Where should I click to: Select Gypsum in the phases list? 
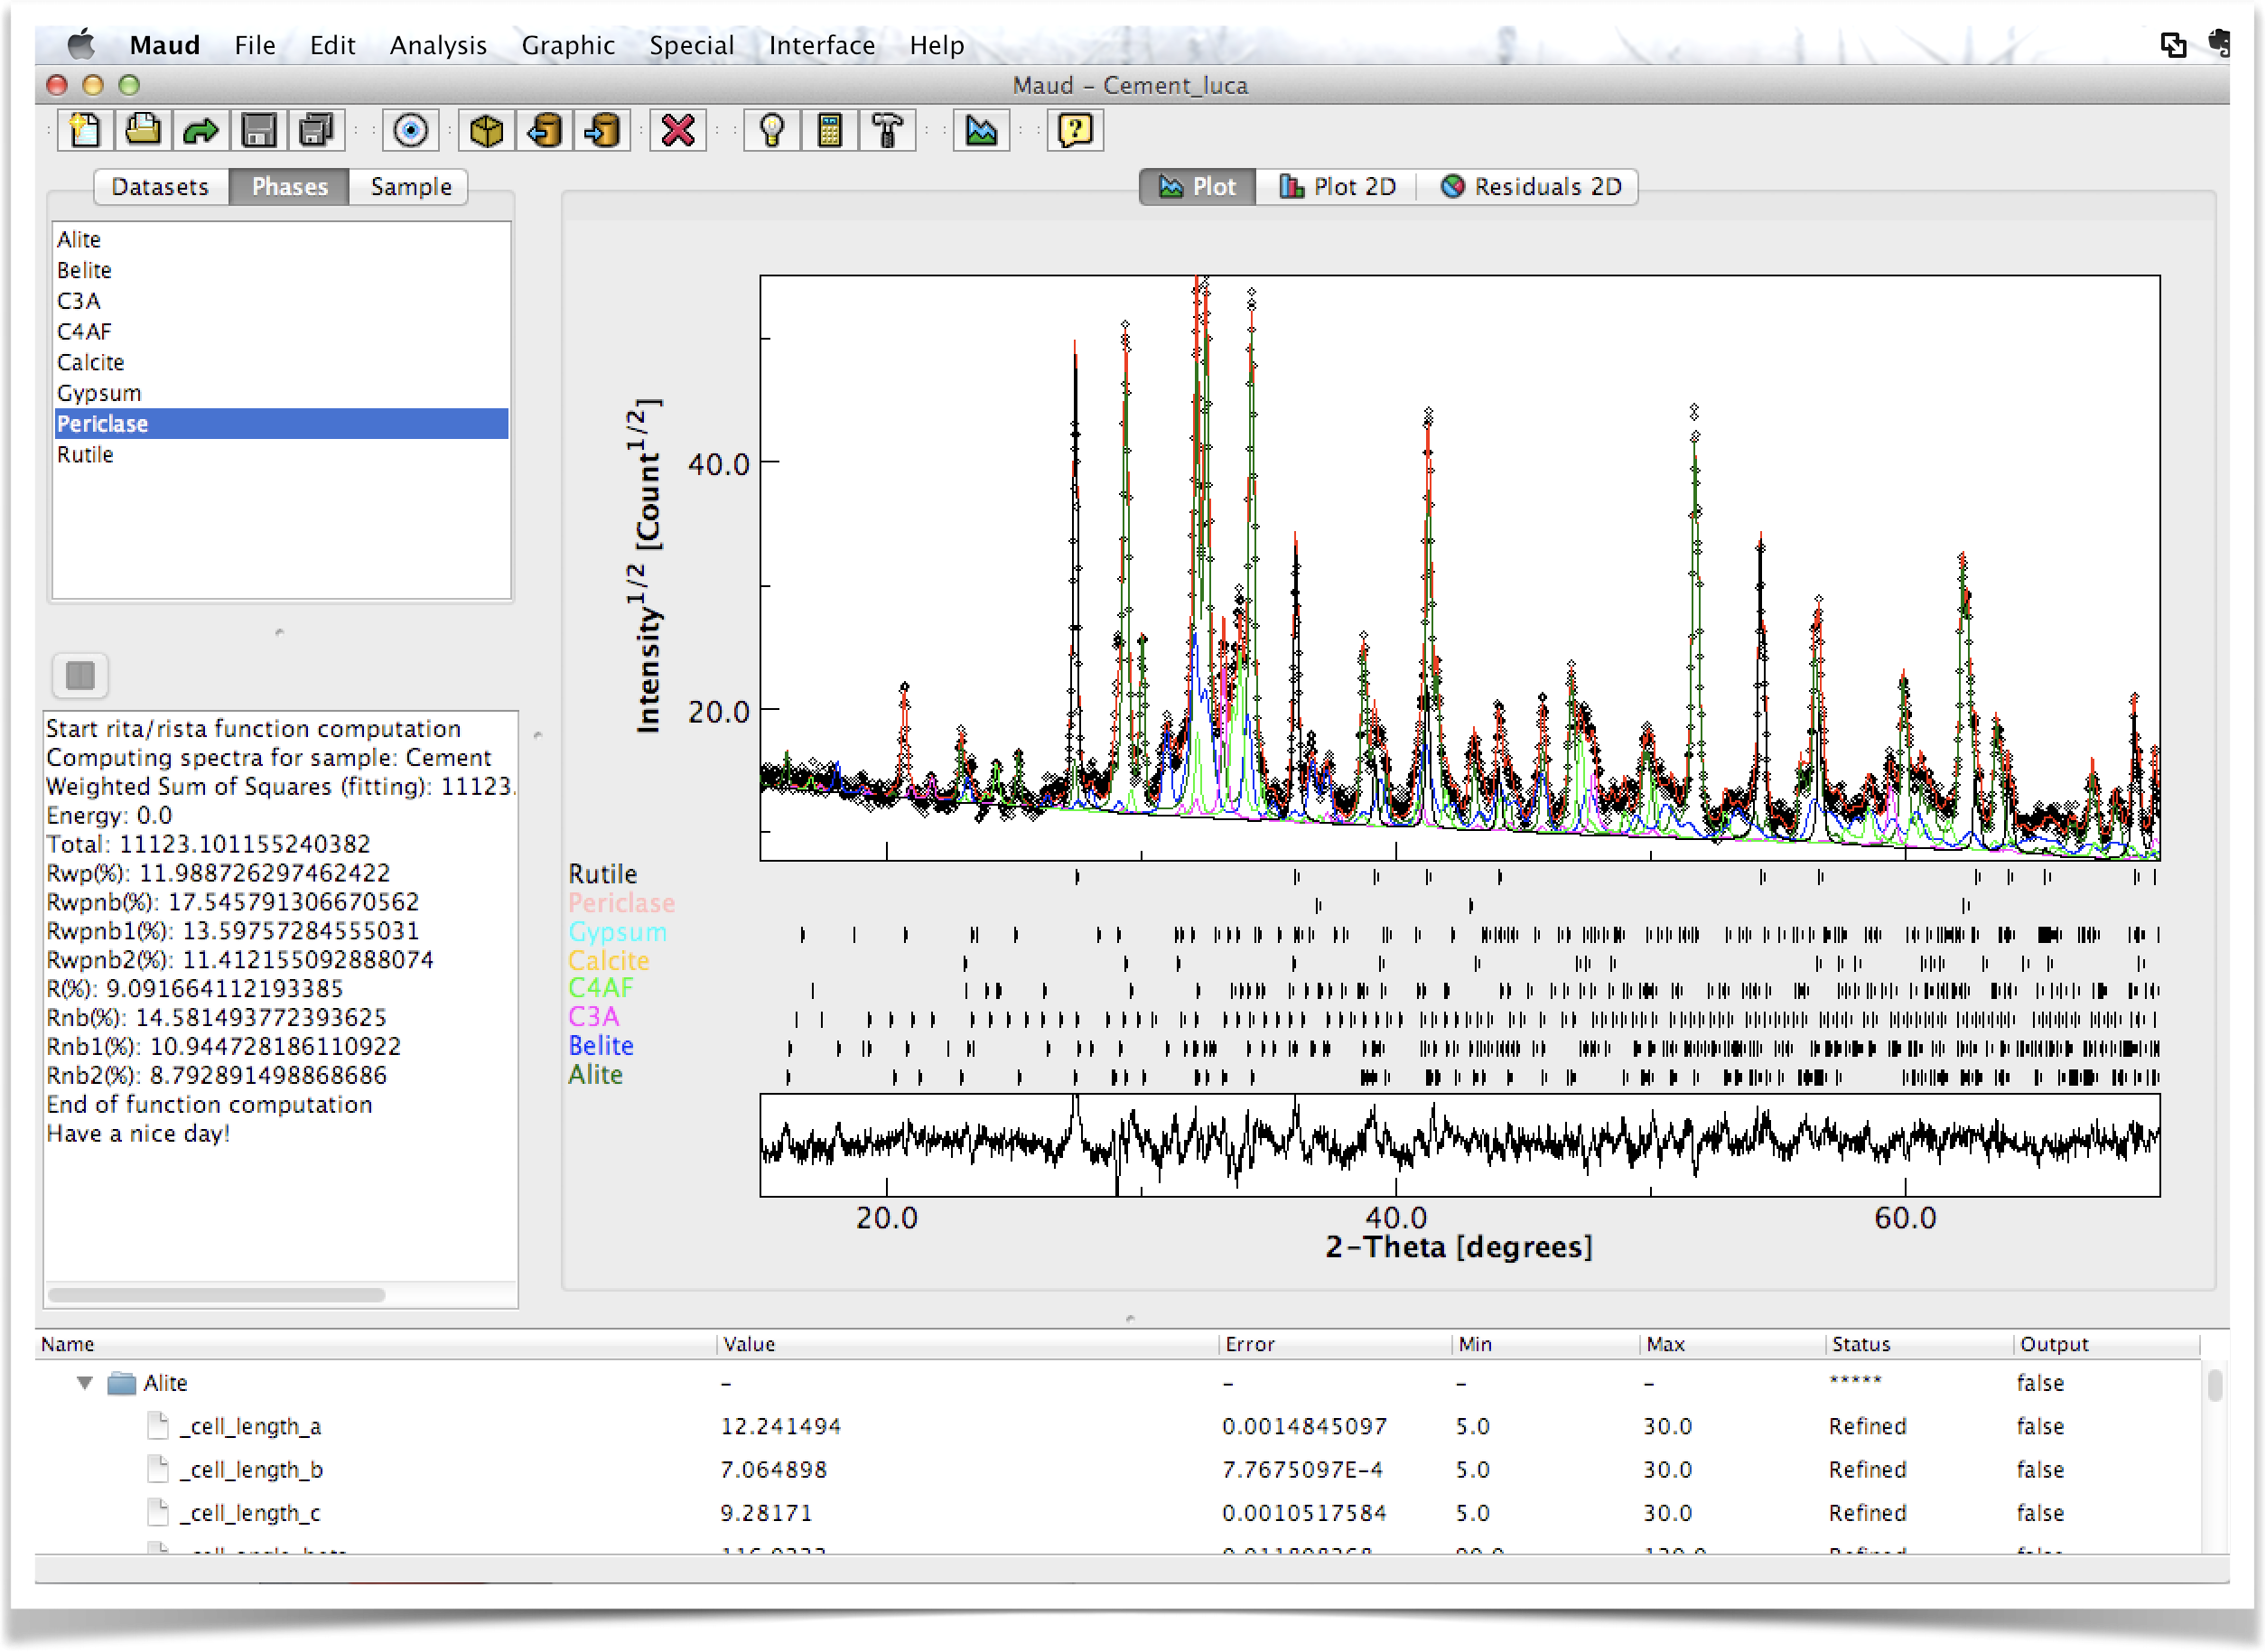[x=280, y=393]
